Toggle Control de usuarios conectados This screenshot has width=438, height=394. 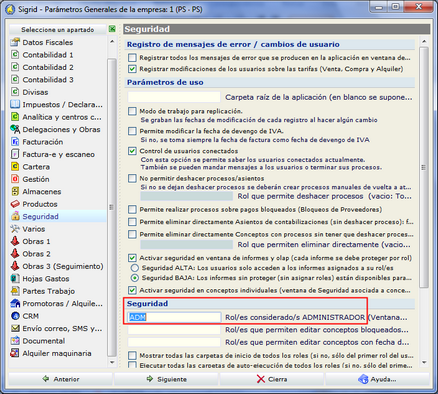tap(132, 151)
